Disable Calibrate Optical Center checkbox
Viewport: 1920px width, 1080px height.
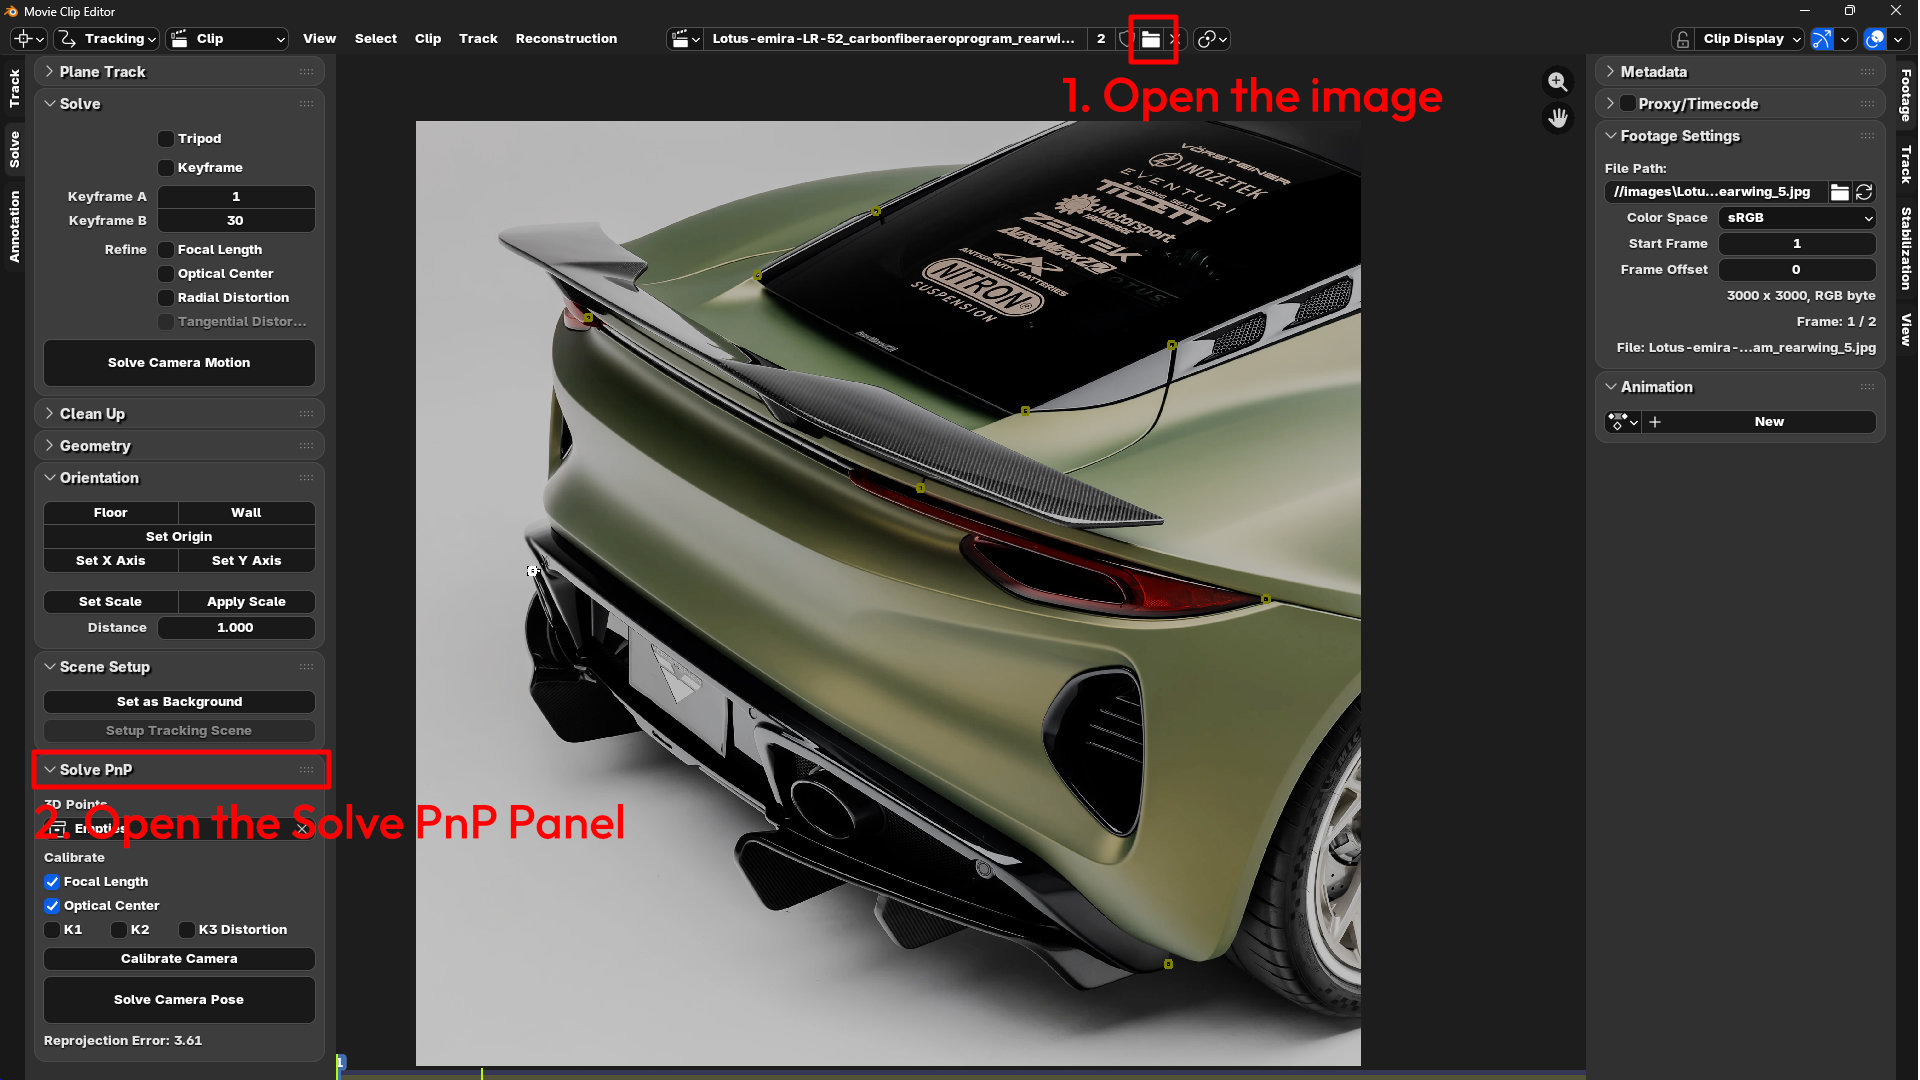tap(52, 906)
